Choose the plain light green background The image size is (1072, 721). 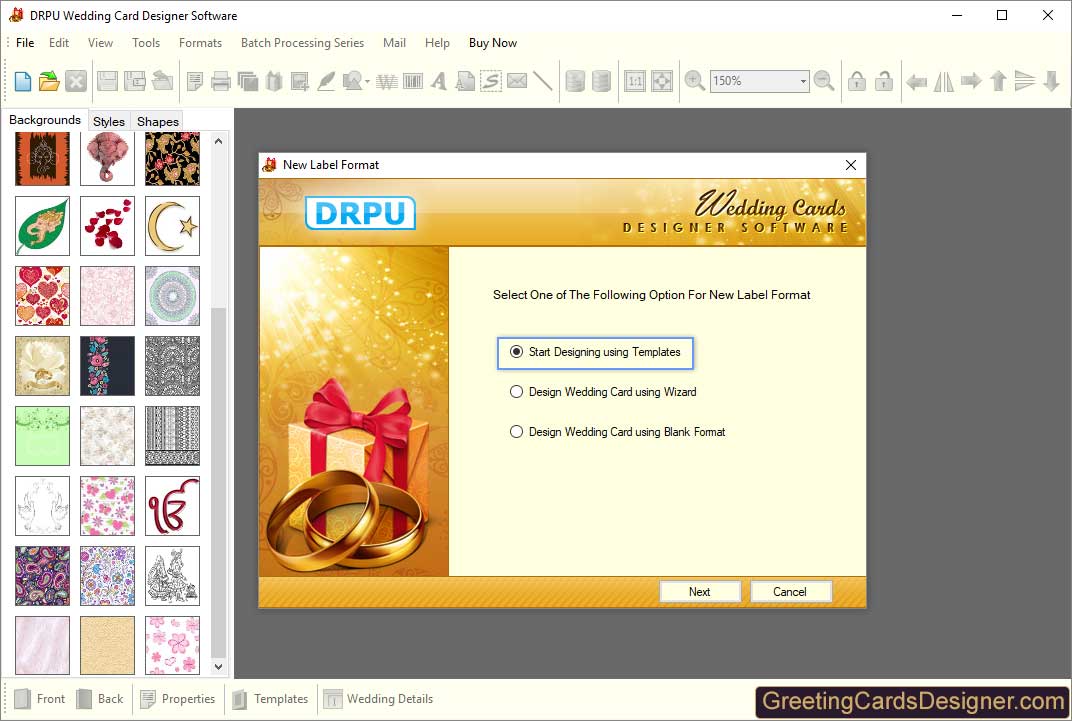[42, 436]
